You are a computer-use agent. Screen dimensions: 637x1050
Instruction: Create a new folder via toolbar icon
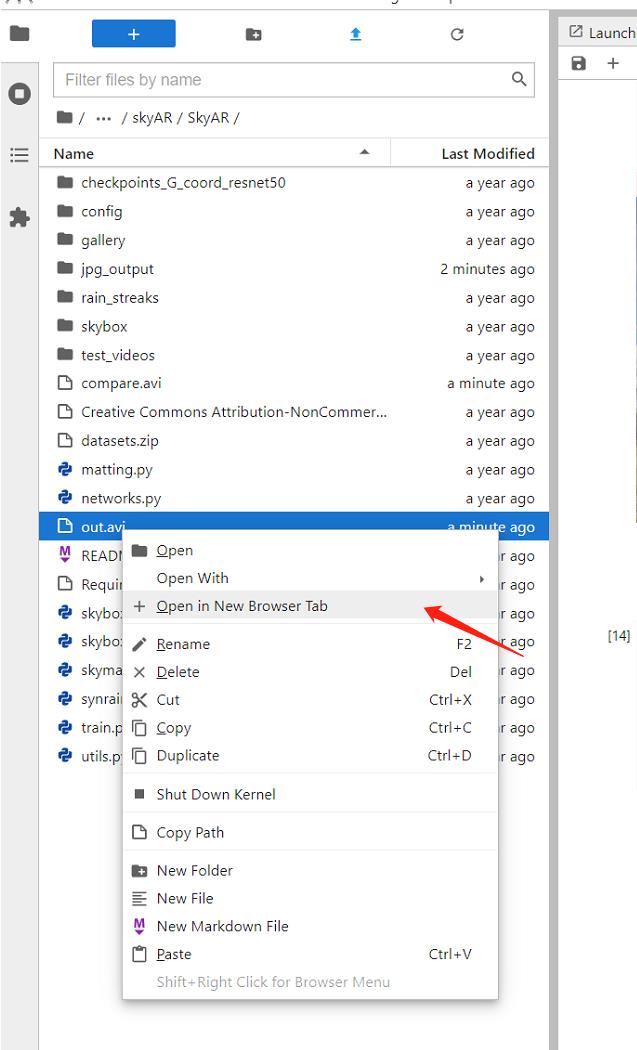pyautogui.click(x=253, y=34)
